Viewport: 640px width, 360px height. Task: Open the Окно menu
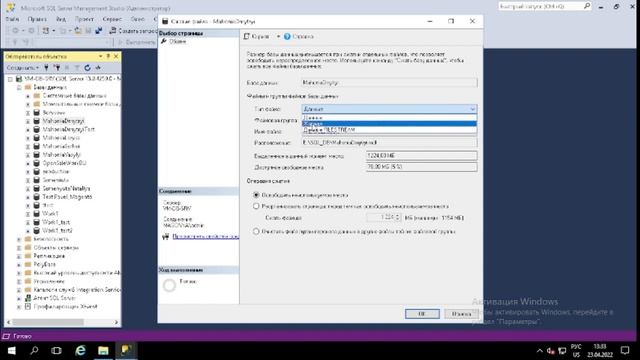coord(138,19)
